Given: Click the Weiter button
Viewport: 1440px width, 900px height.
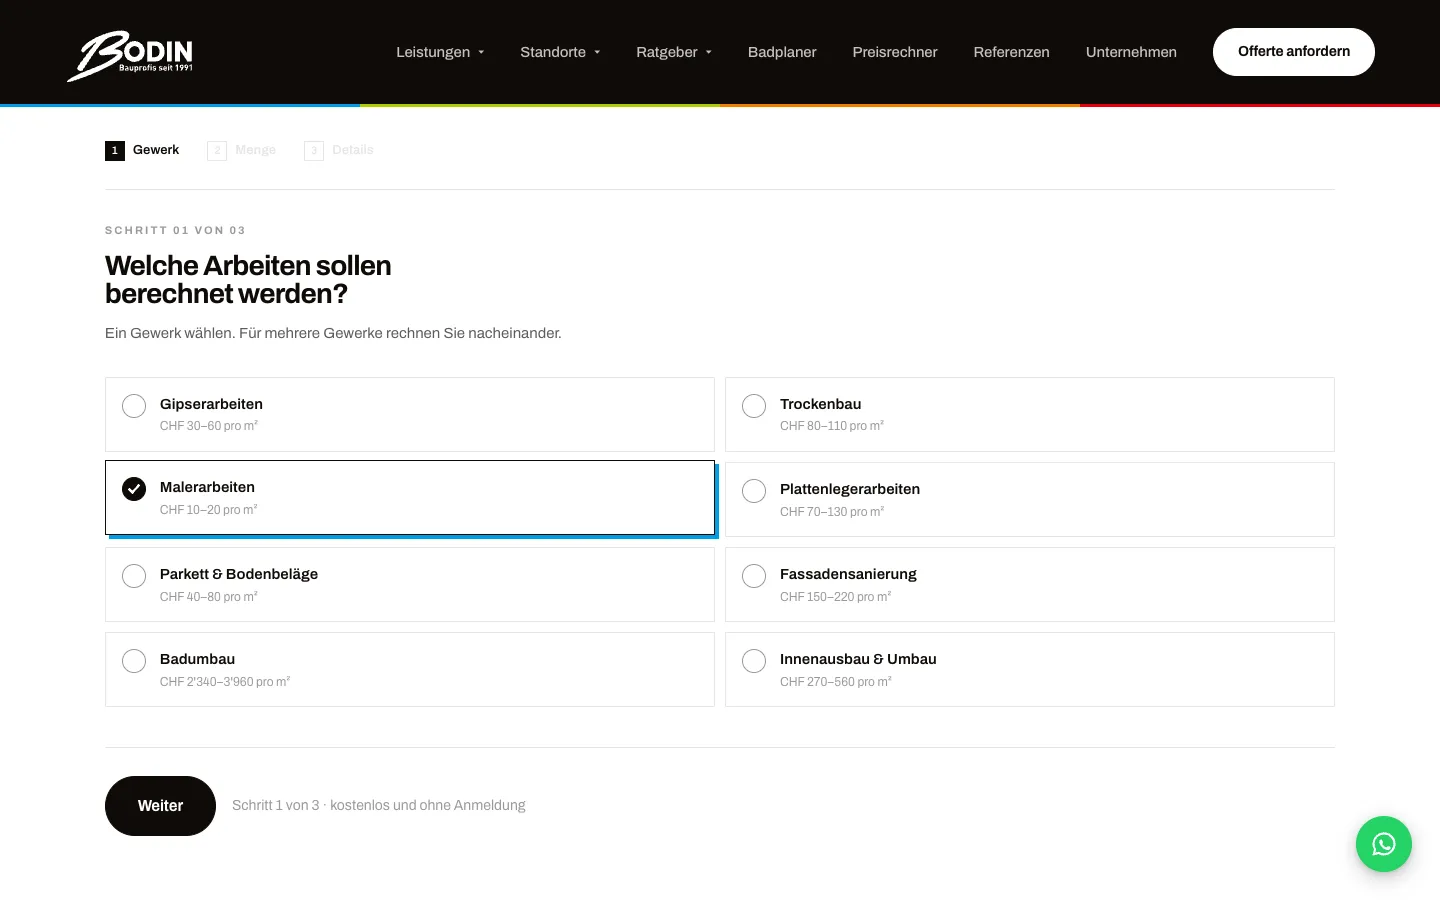Looking at the screenshot, I should click(160, 806).
